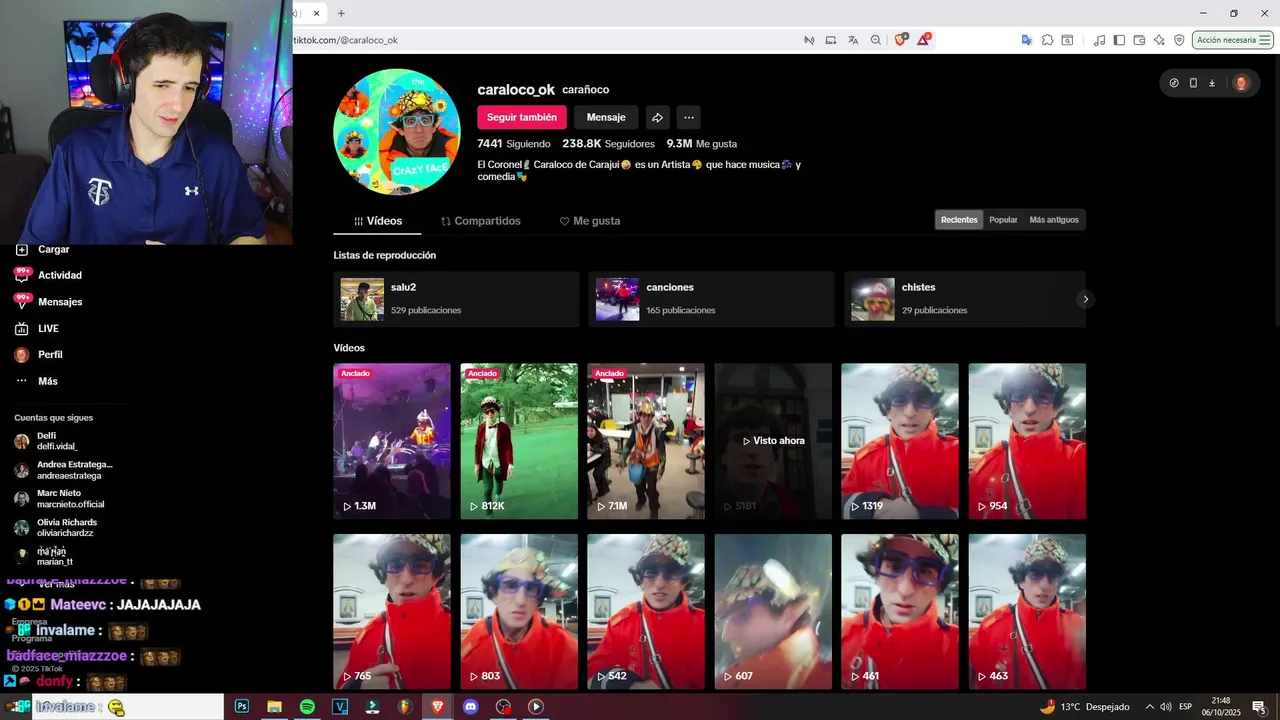Open Cargar in TikTok sidebar

click(x=43, y=249)
